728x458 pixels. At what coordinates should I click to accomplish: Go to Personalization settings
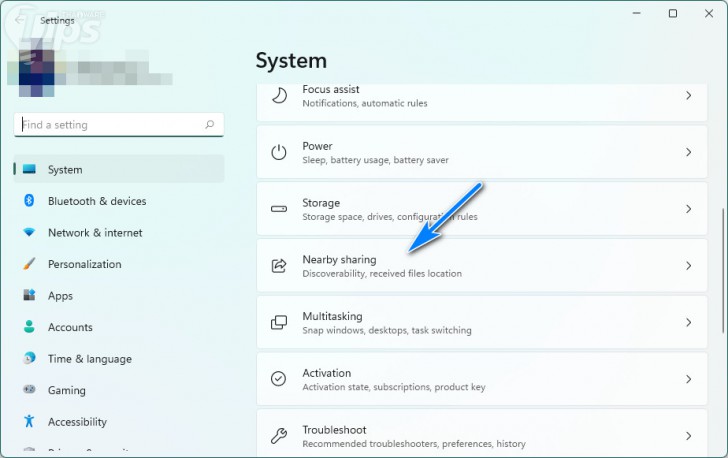tap(119, 264)
